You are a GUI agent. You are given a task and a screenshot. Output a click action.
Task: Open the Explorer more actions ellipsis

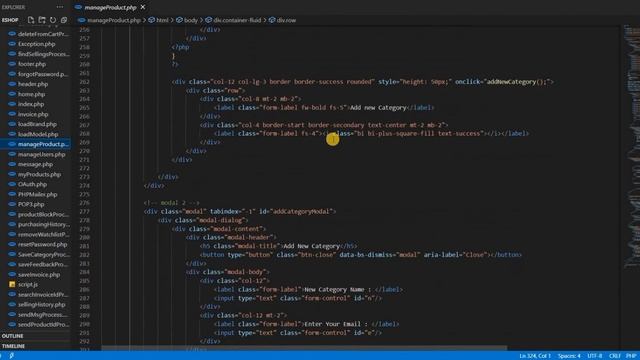(60, 7)
